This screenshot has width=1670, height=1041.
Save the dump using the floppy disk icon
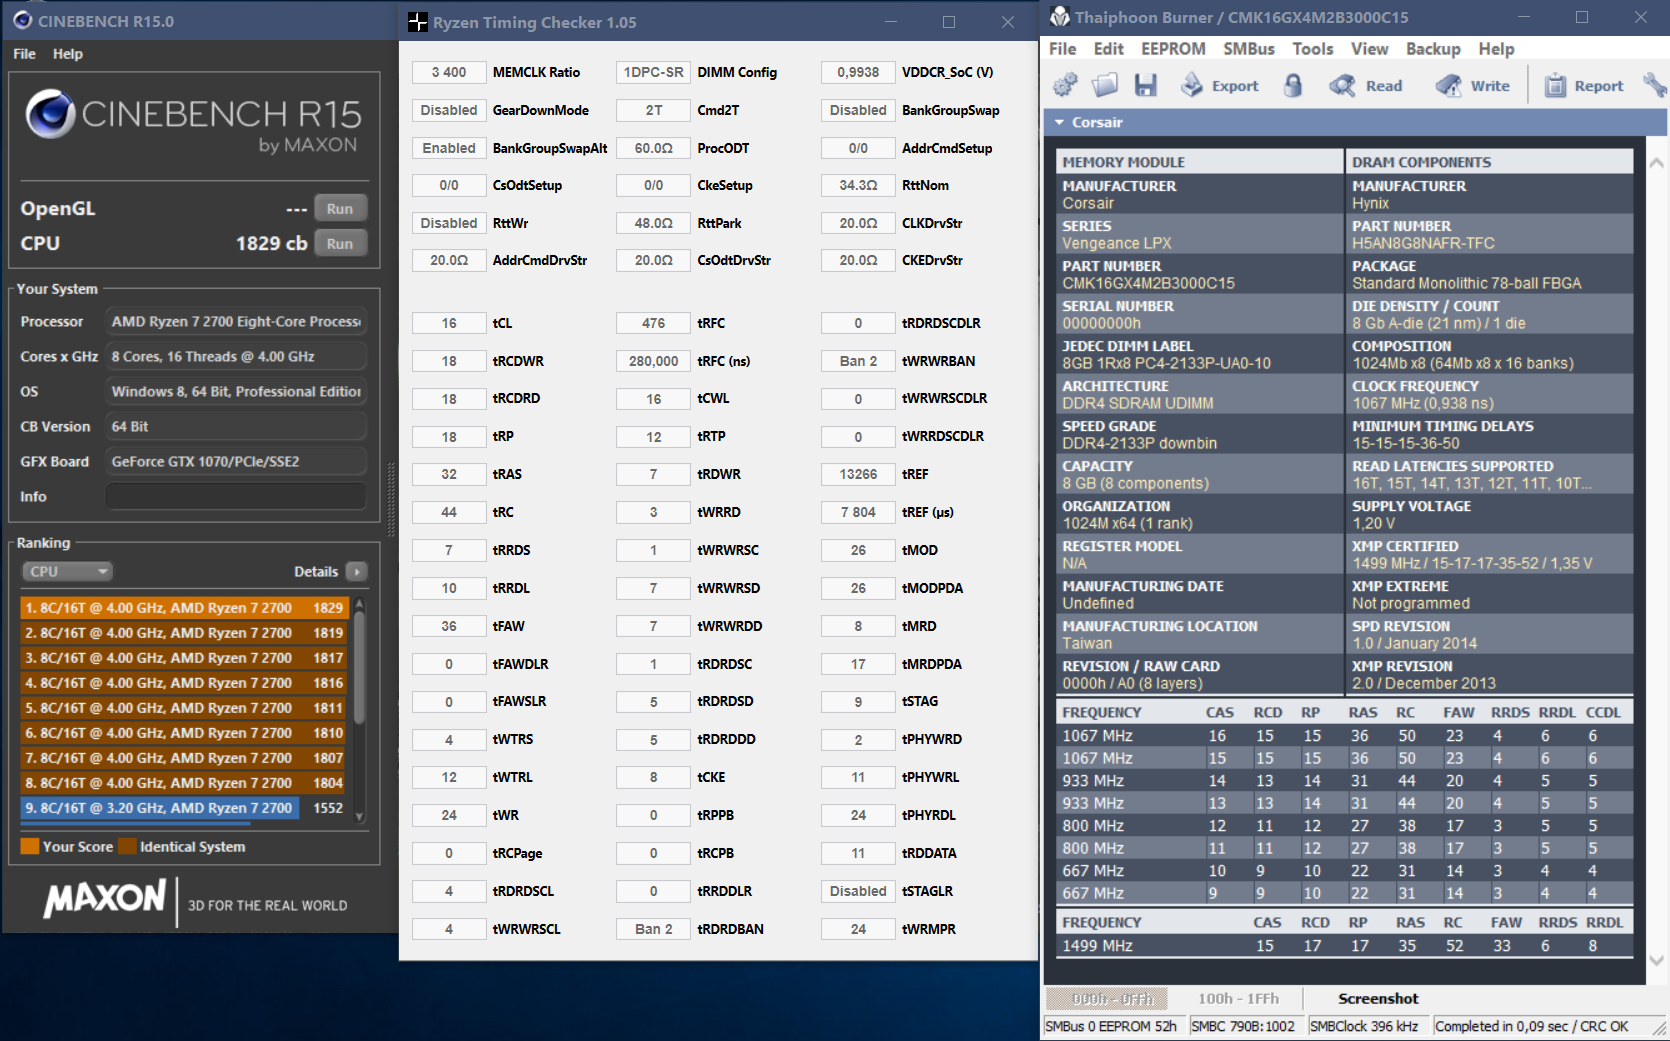1145,86
